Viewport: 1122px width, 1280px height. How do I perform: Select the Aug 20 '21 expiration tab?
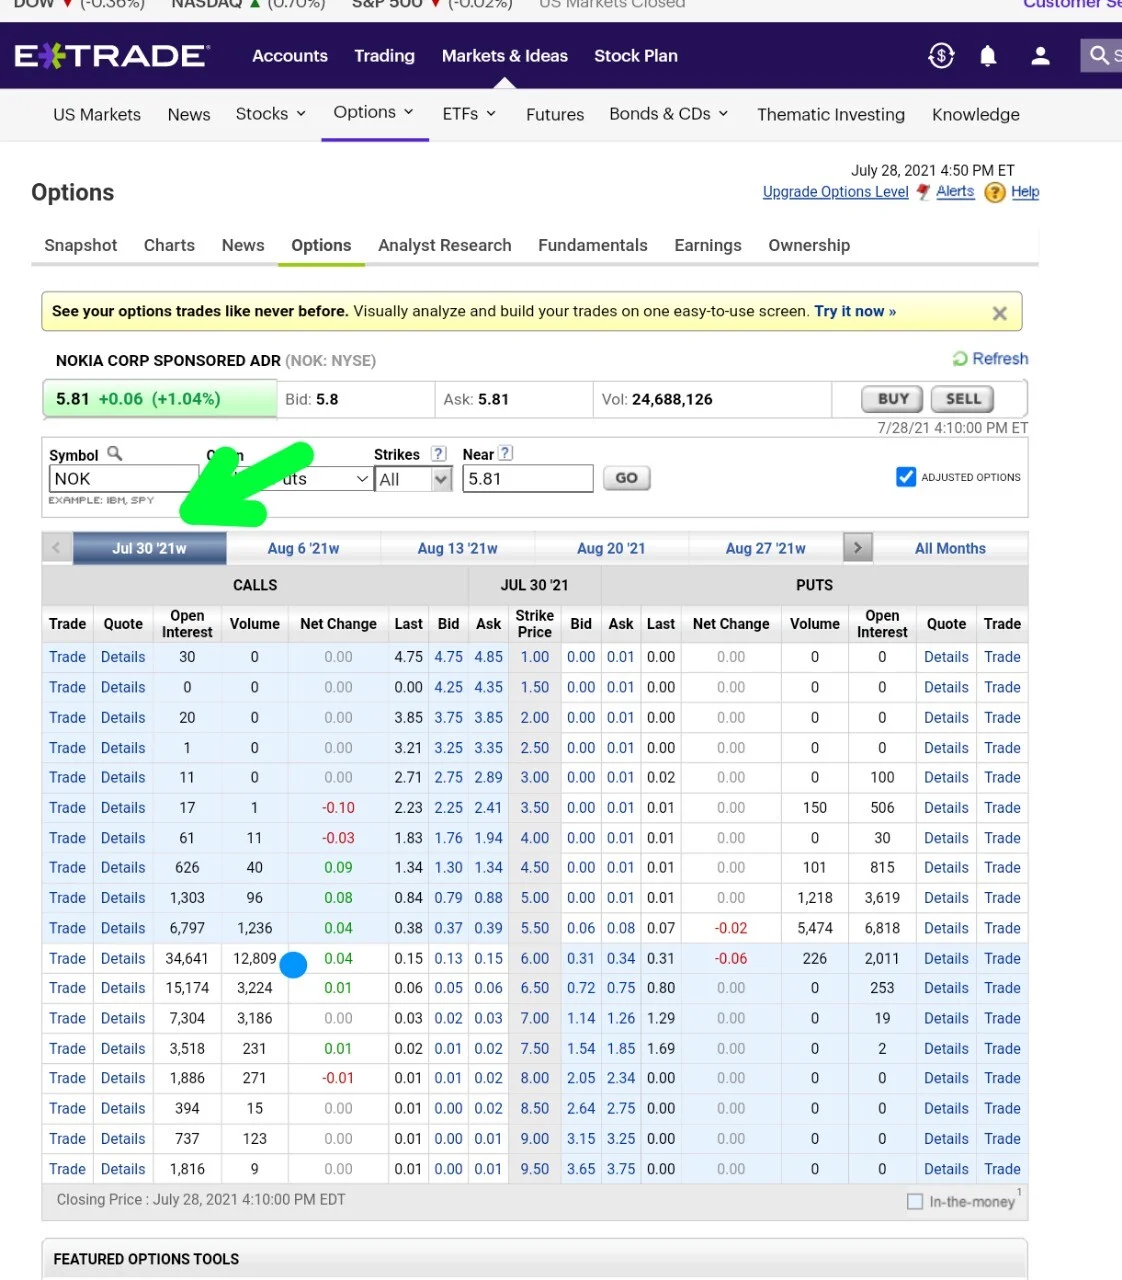611,548
